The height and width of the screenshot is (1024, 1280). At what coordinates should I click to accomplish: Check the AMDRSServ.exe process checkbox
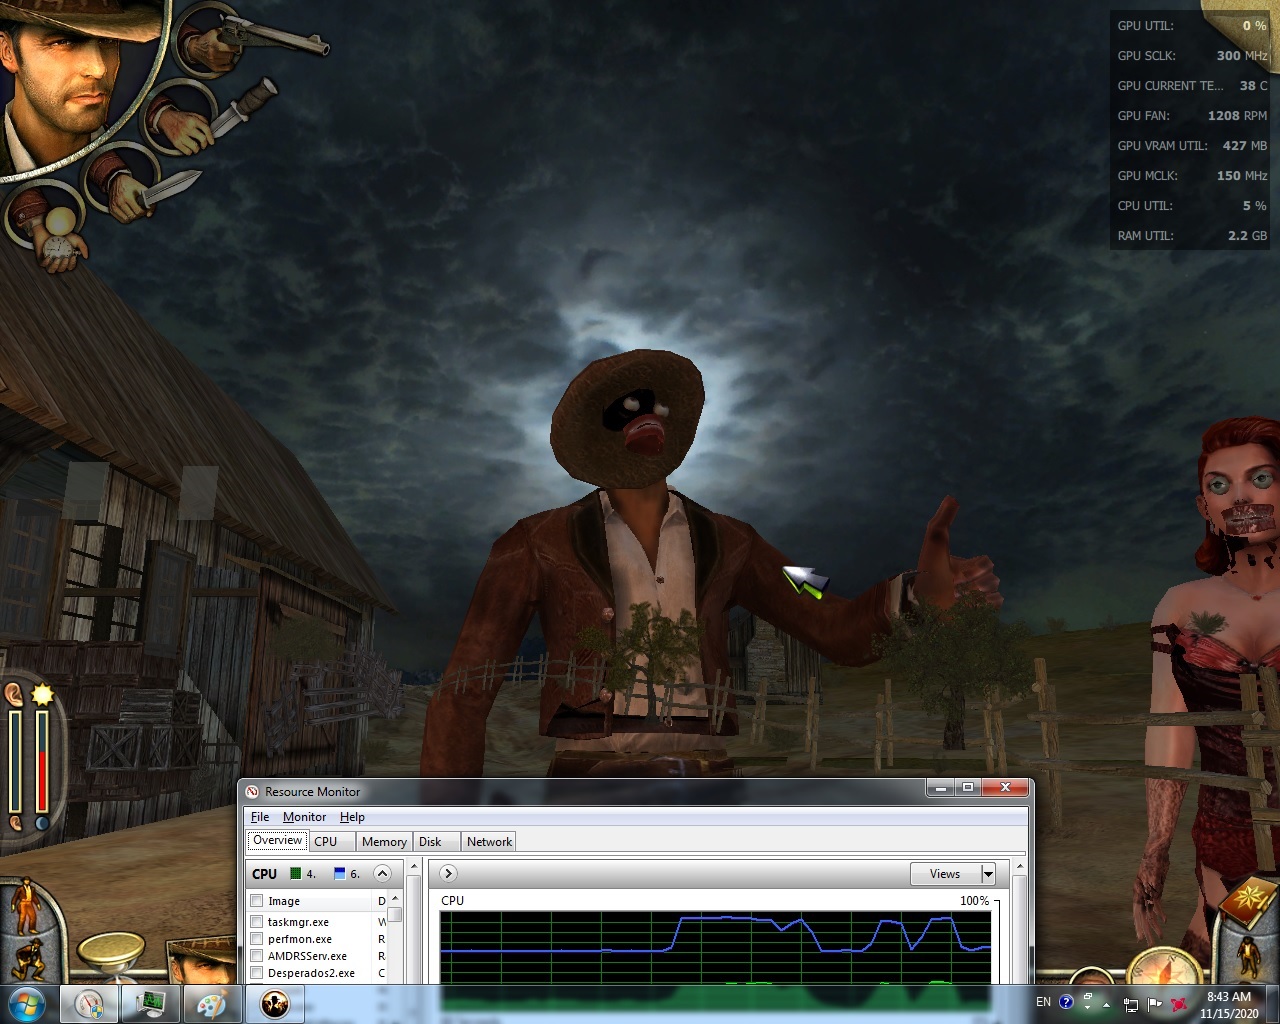[x=257, y=956]
